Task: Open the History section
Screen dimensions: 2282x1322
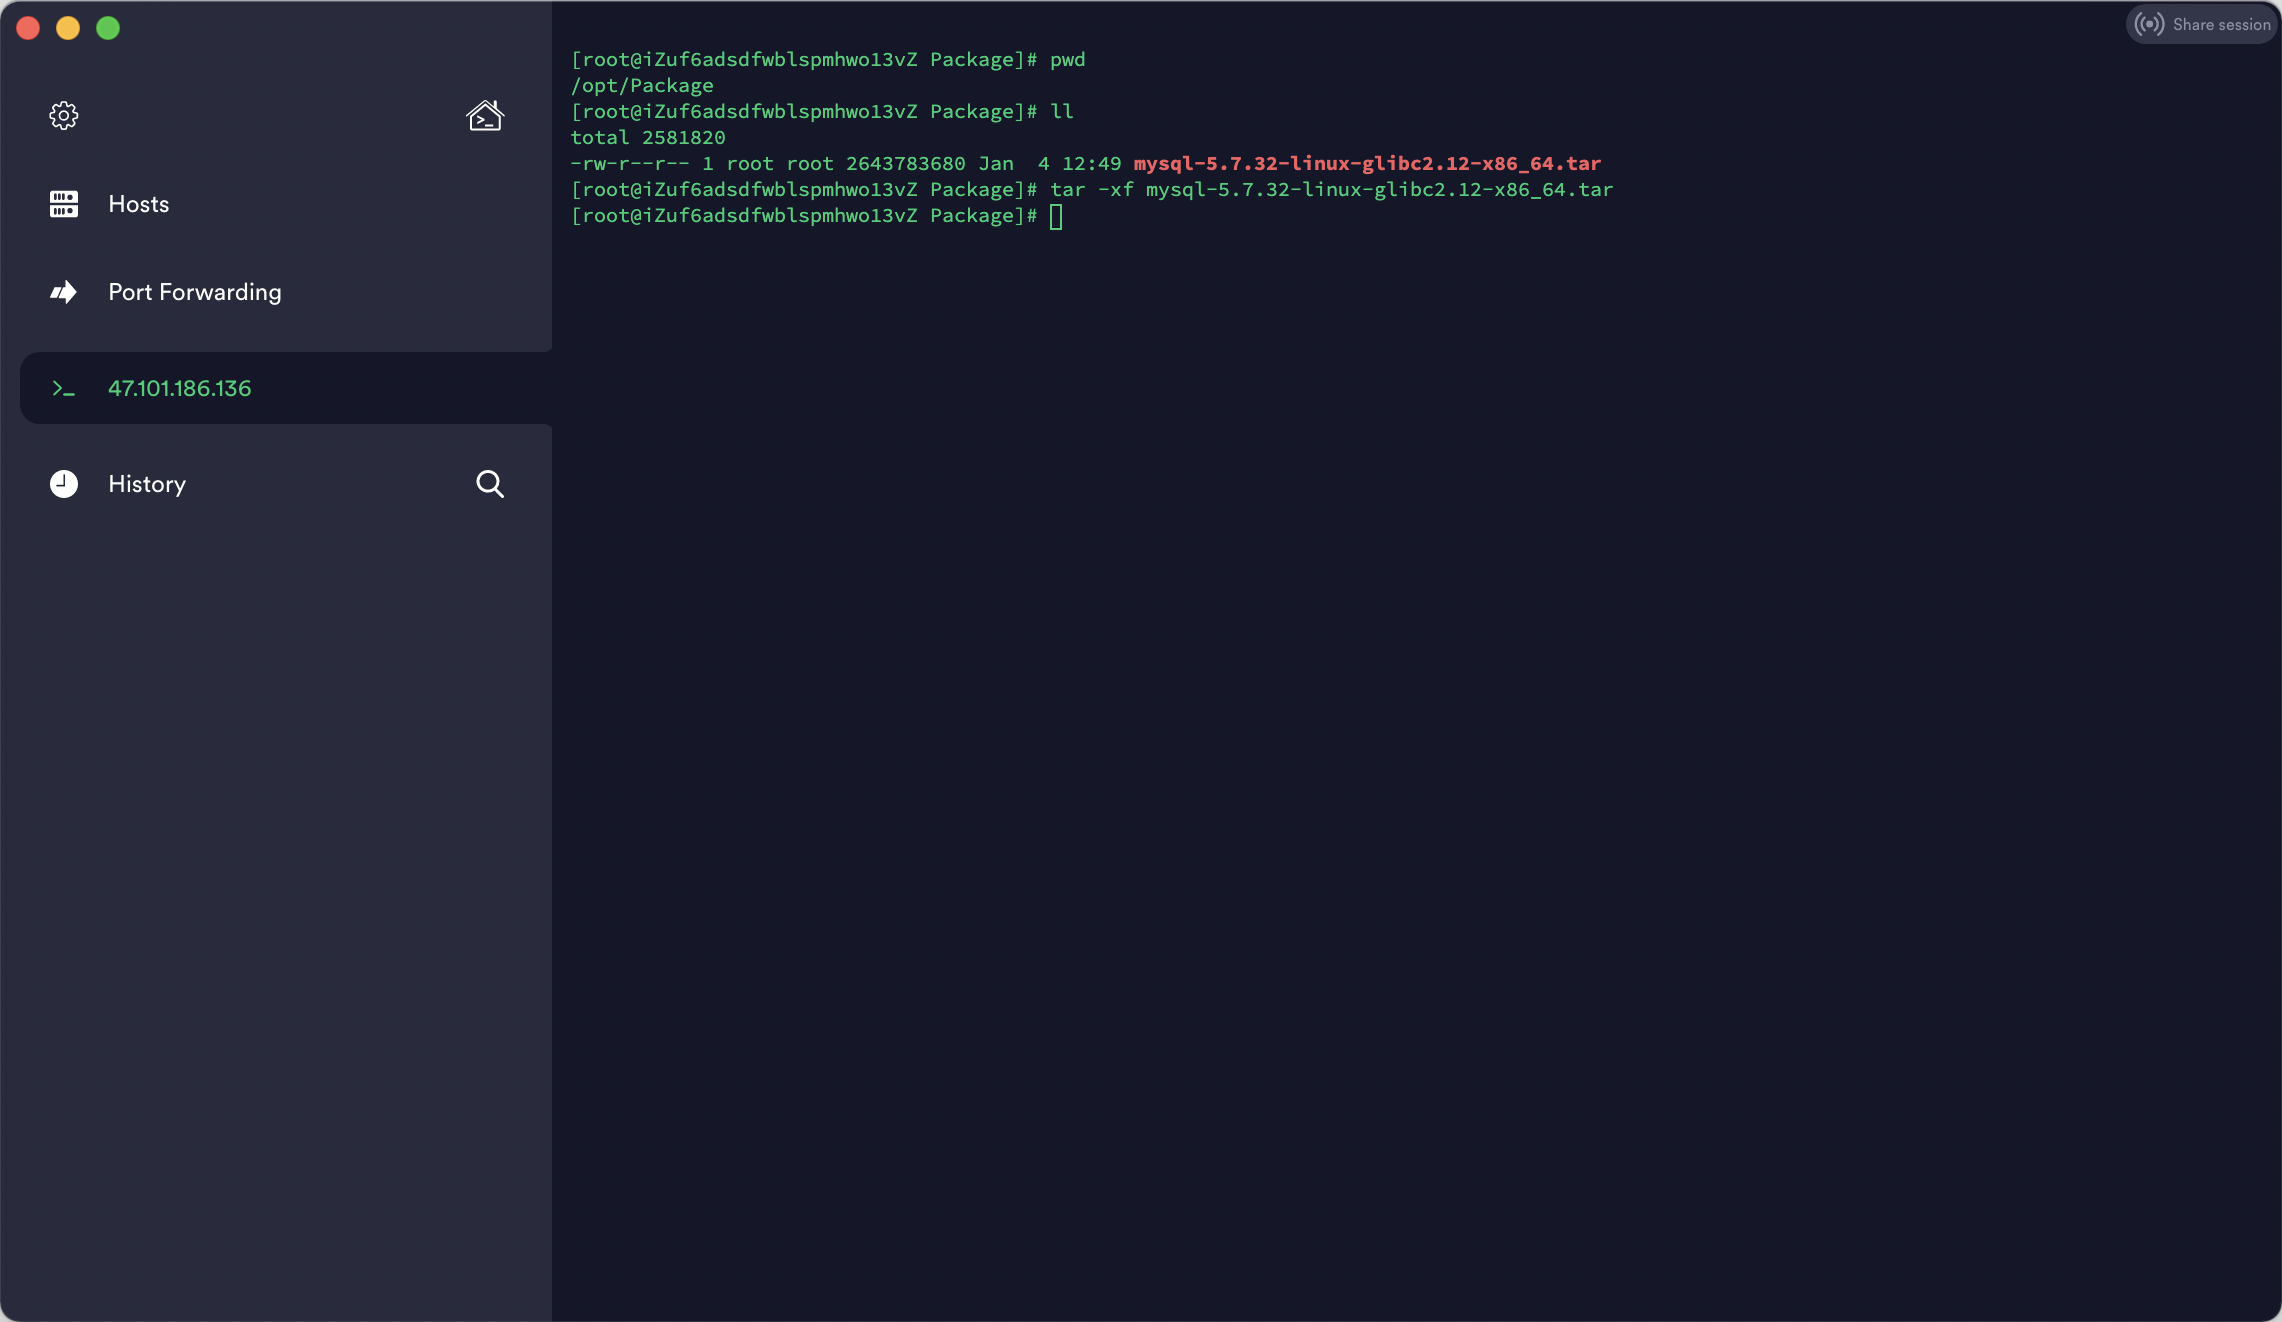Action: coord(147,484)
